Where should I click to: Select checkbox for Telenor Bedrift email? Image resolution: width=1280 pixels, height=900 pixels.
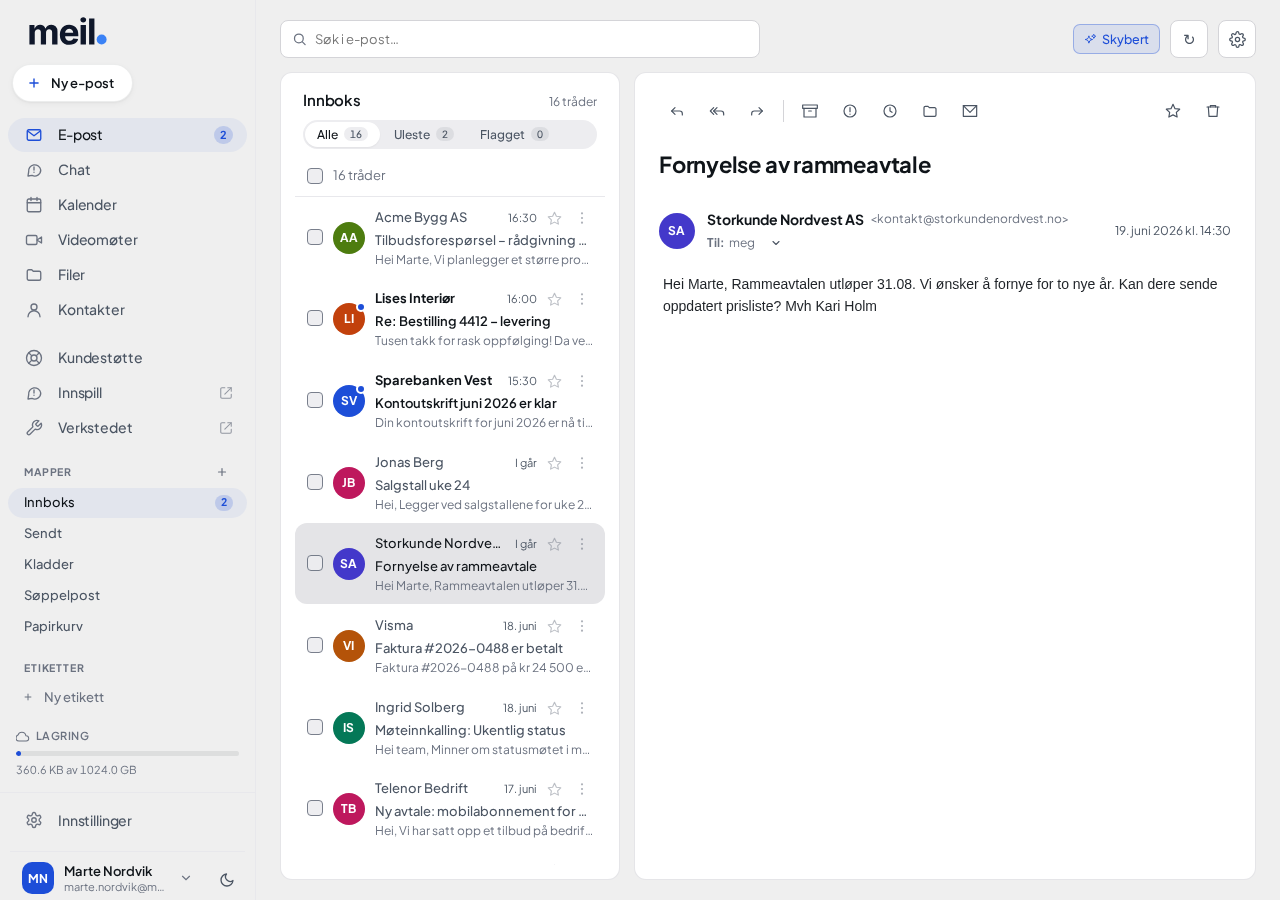point(315,808)
